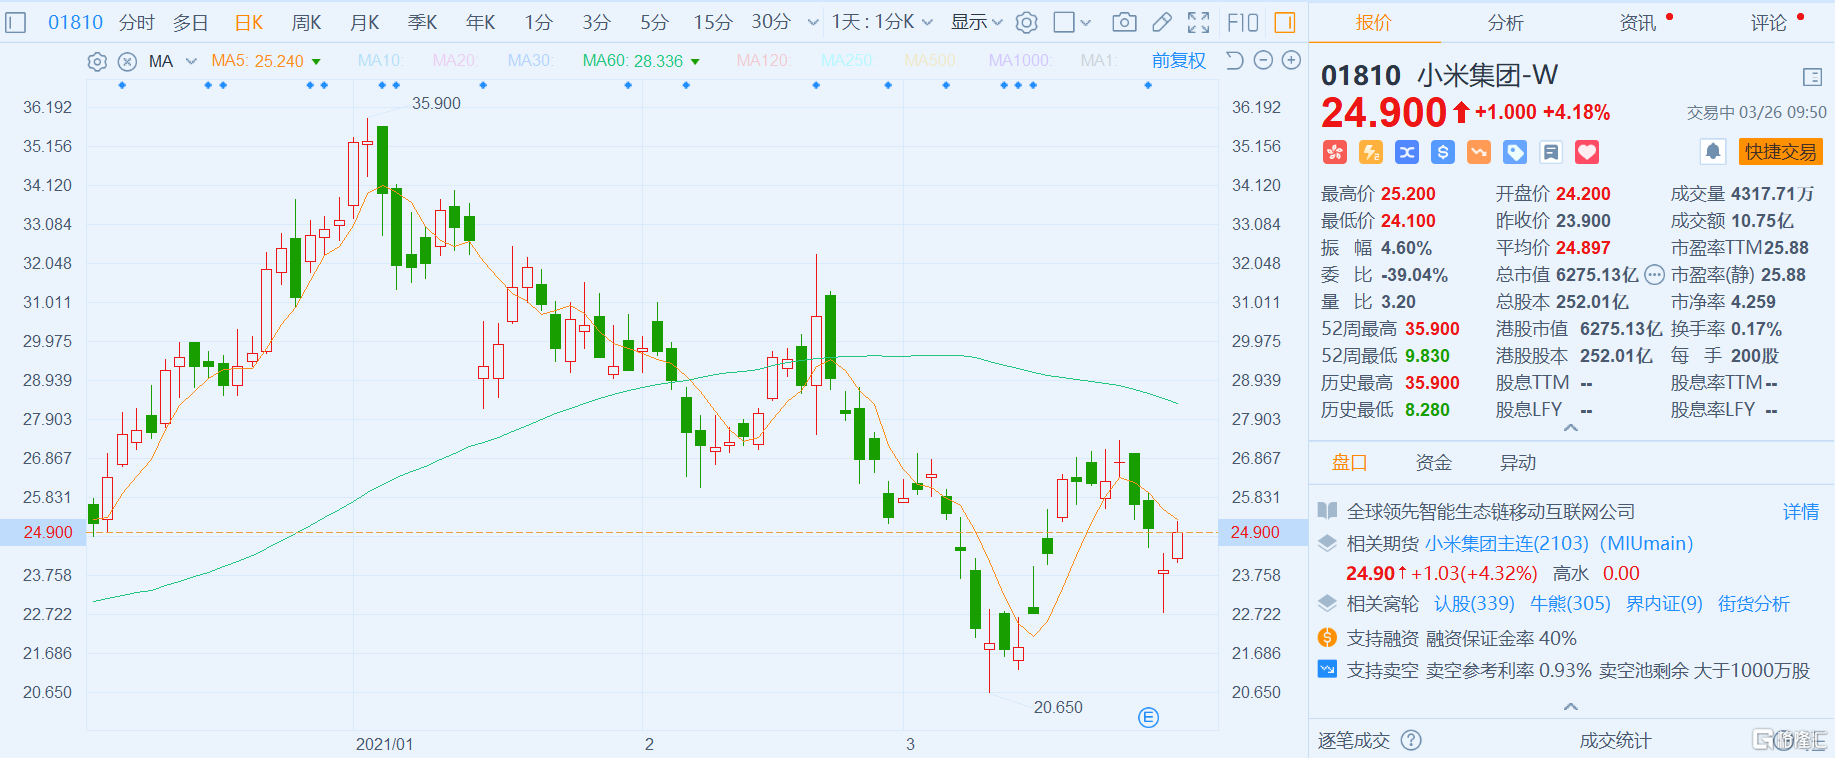This screenshot has height=758, width=1835.
Task: Toggle the orange right panel button
Action: (x=1285, y=22)
